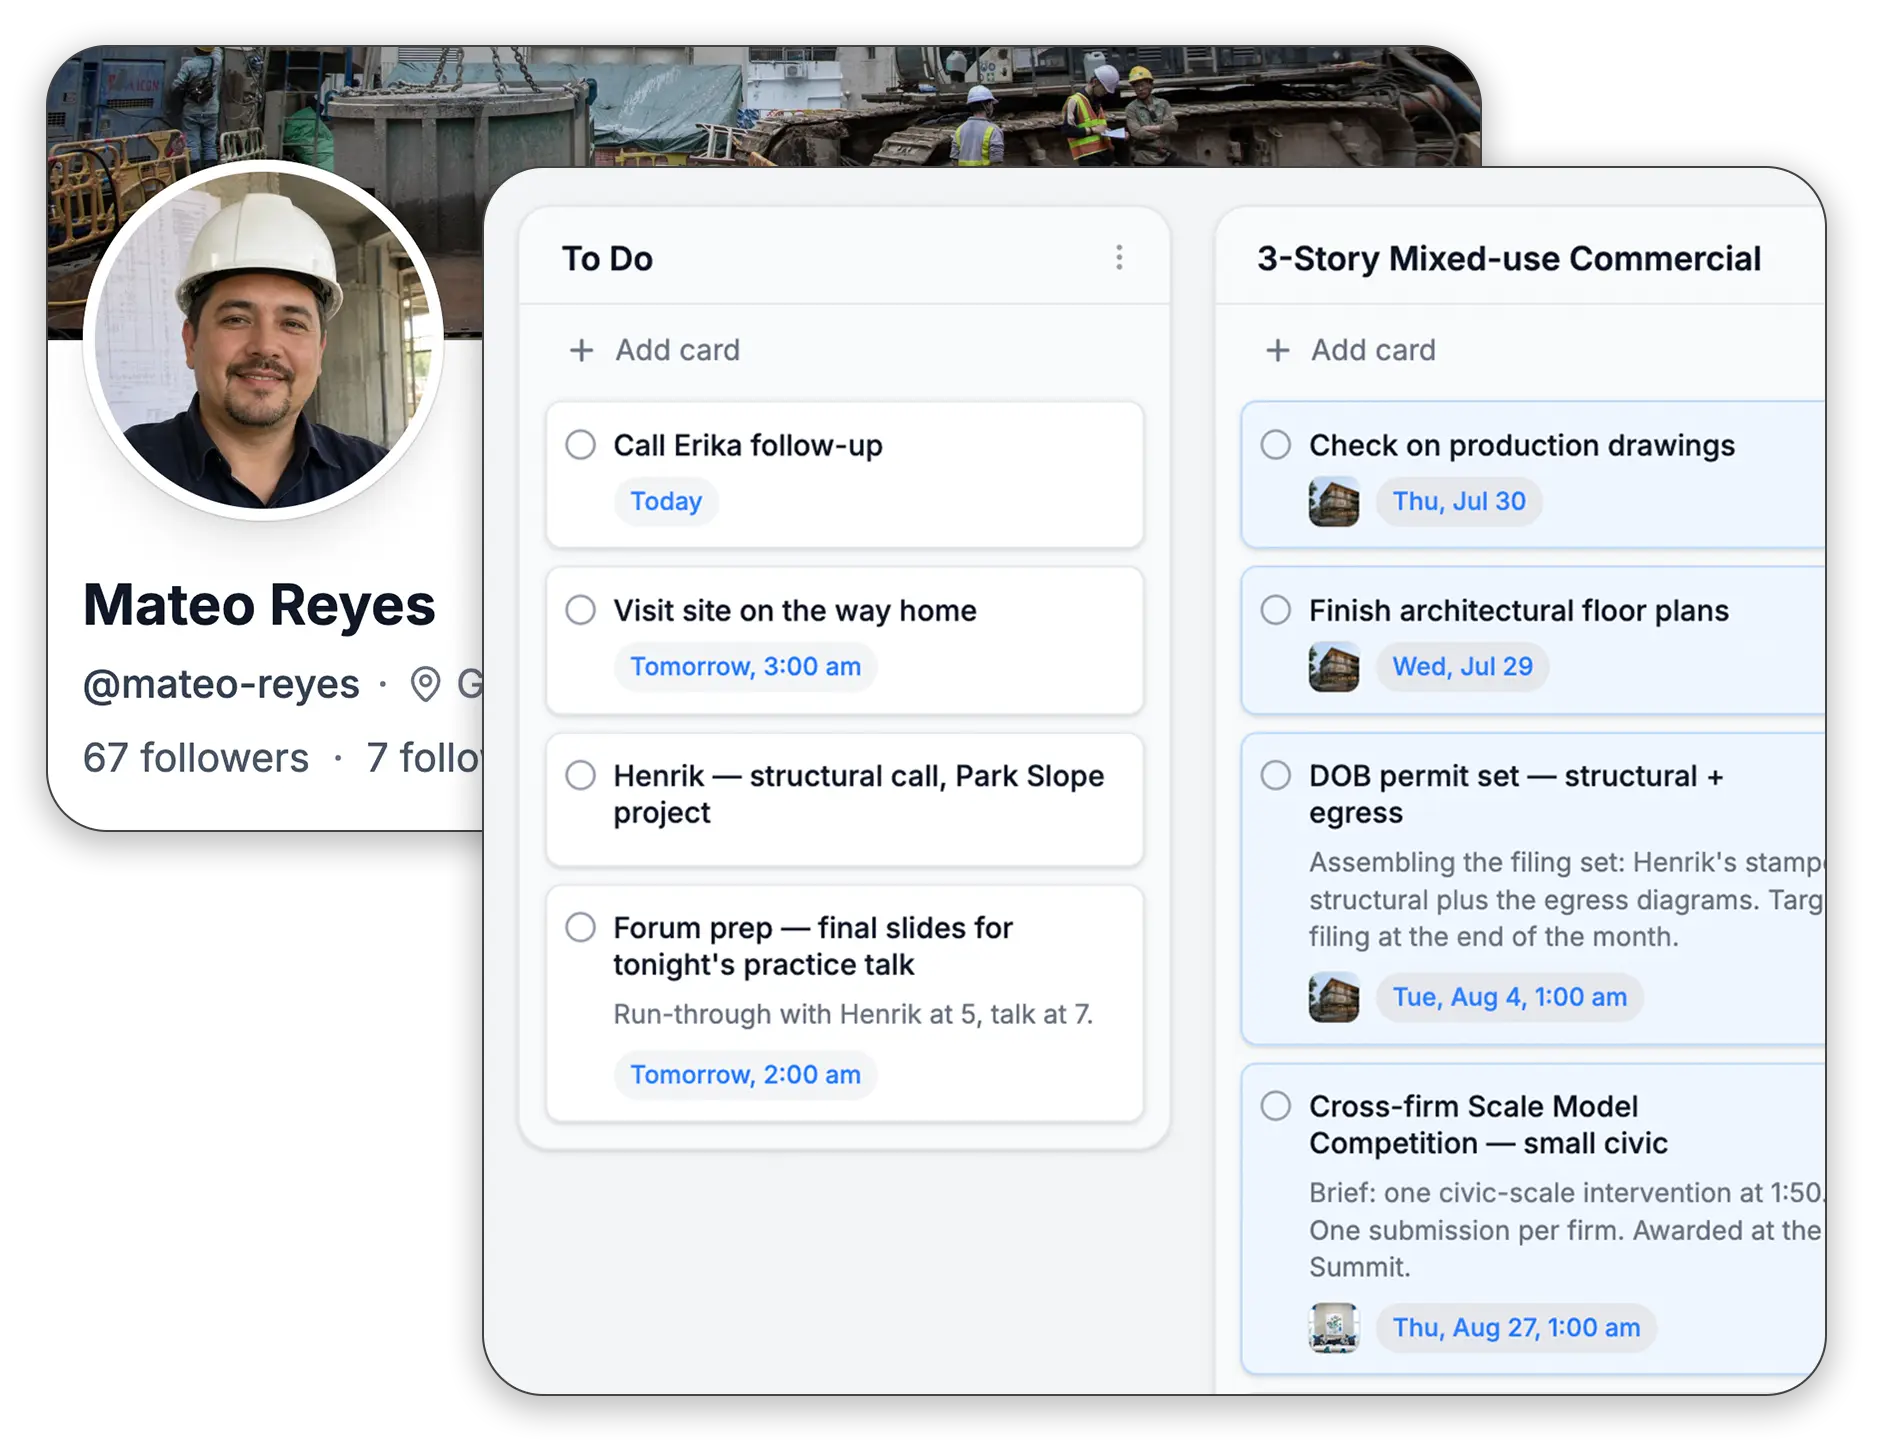Open the Forum prep final slides card title
Image resolution: width=1877 pixels, height=1440 pixels.
pyautogui.click(x=813, y=946)
